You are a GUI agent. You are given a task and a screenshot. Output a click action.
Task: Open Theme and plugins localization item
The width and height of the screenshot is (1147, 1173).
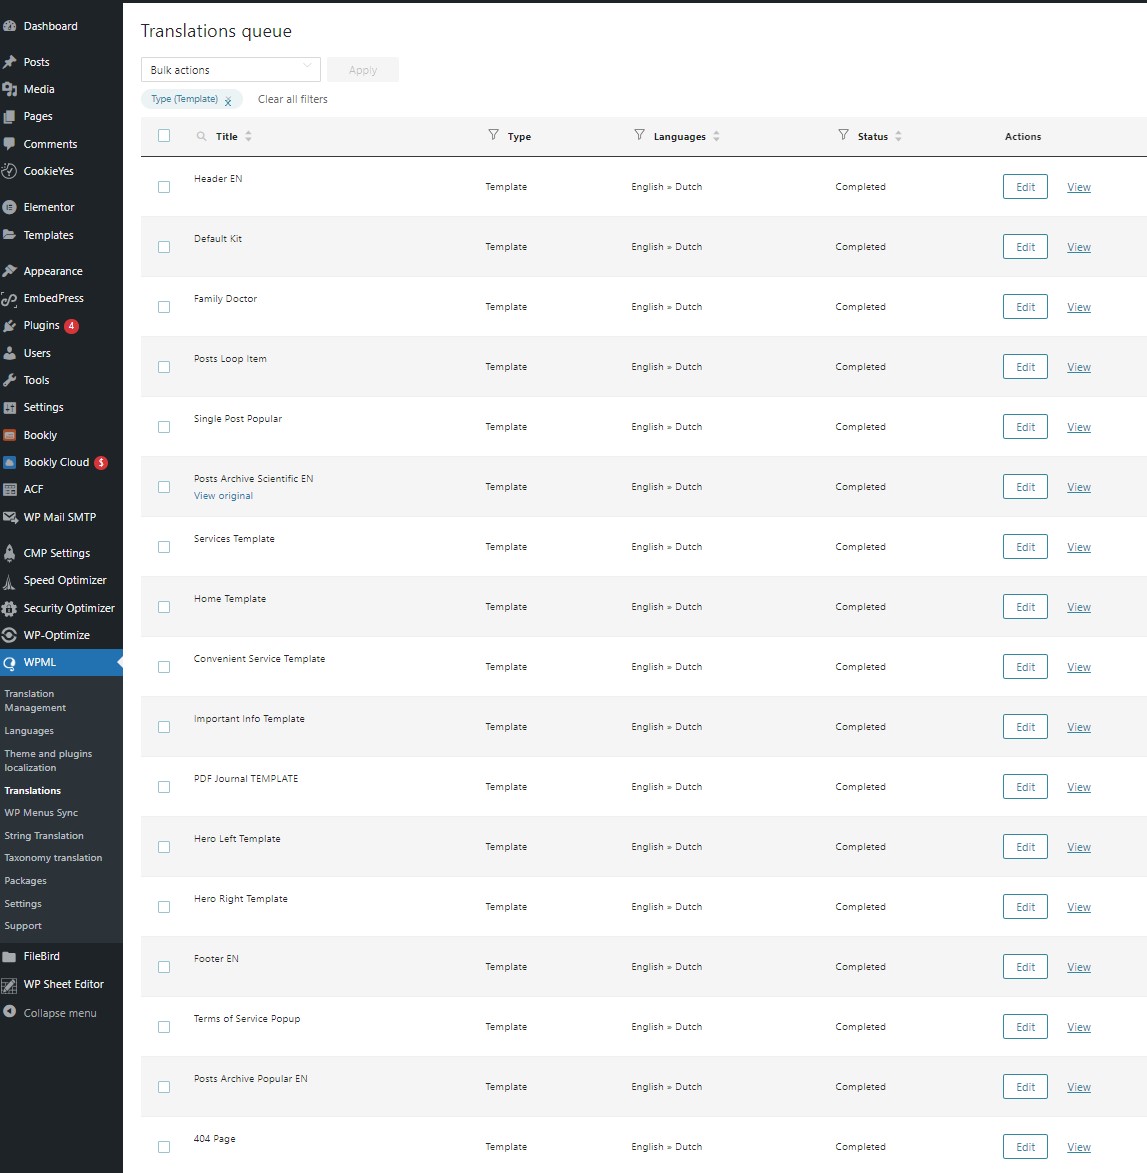point(49,761)
